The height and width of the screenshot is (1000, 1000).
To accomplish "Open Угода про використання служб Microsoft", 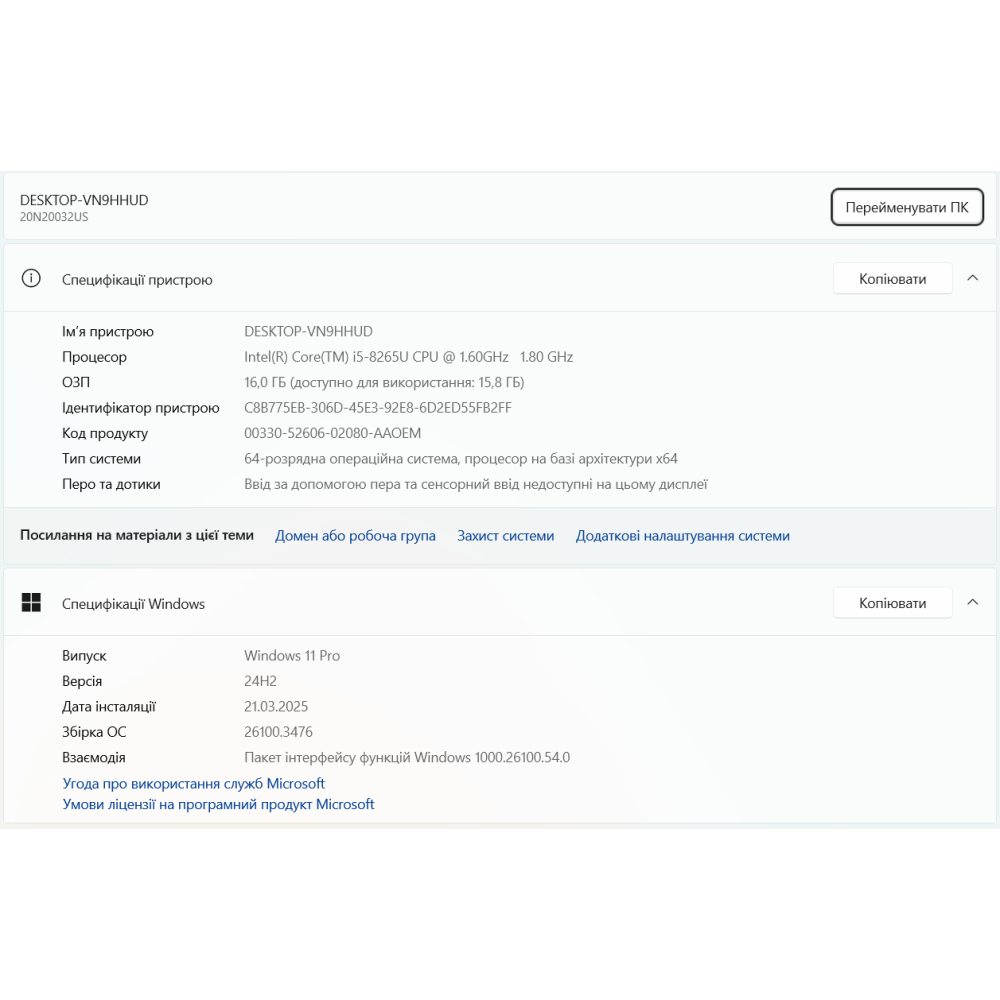I will [x=194, y=784].
